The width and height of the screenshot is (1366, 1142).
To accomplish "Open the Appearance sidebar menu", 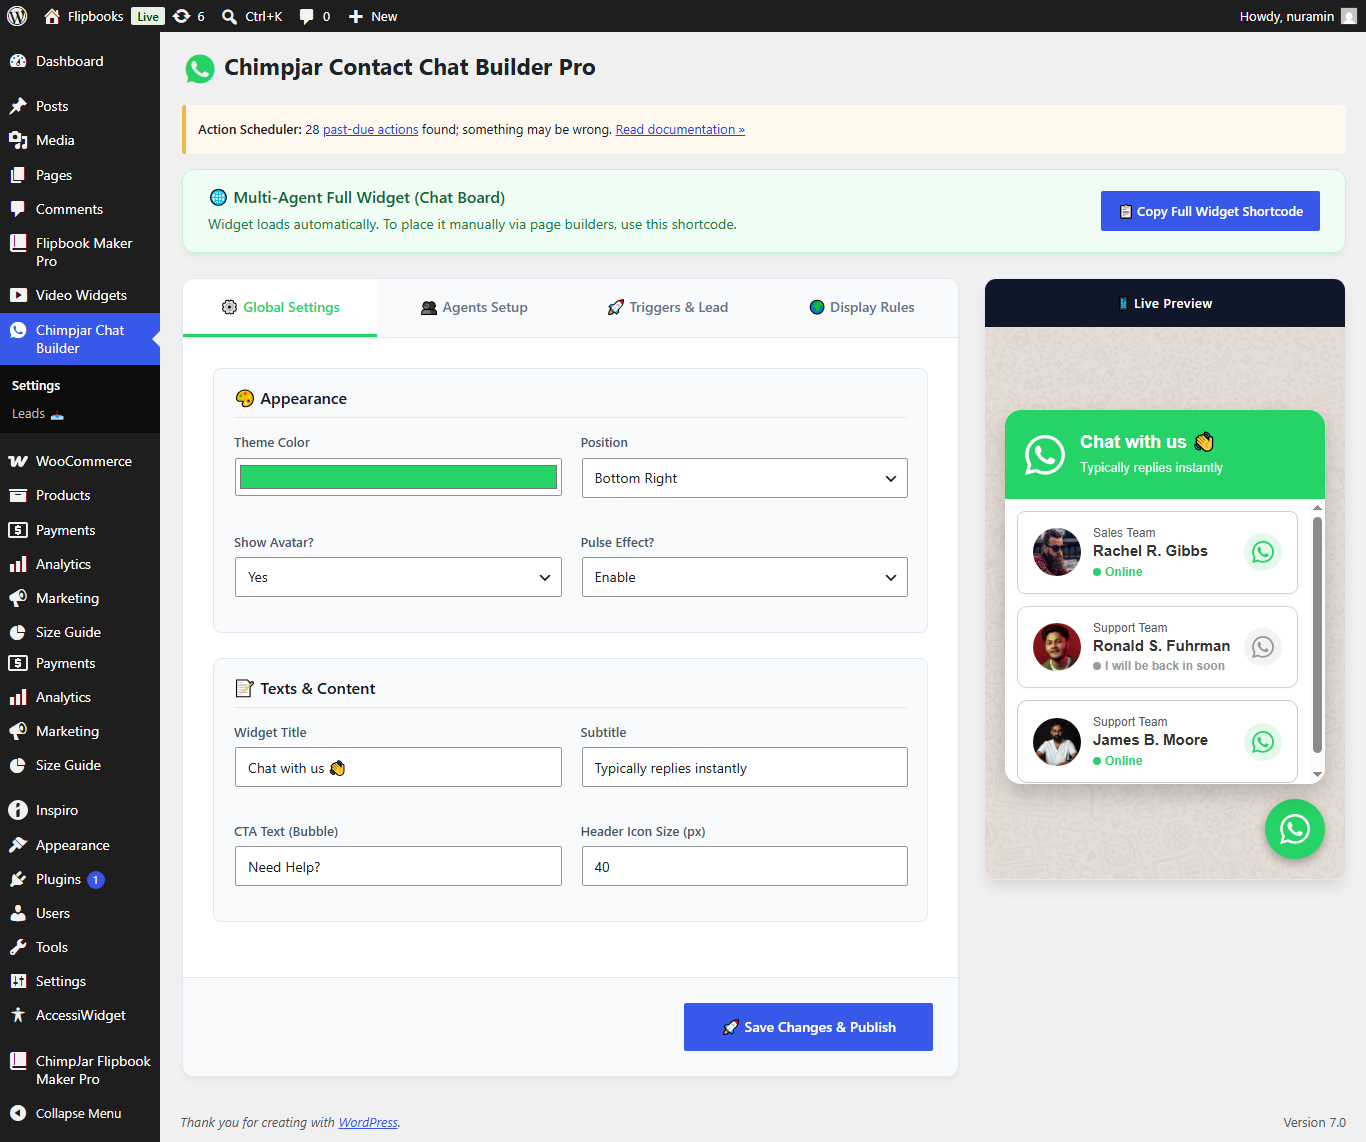I will (80, 845).
